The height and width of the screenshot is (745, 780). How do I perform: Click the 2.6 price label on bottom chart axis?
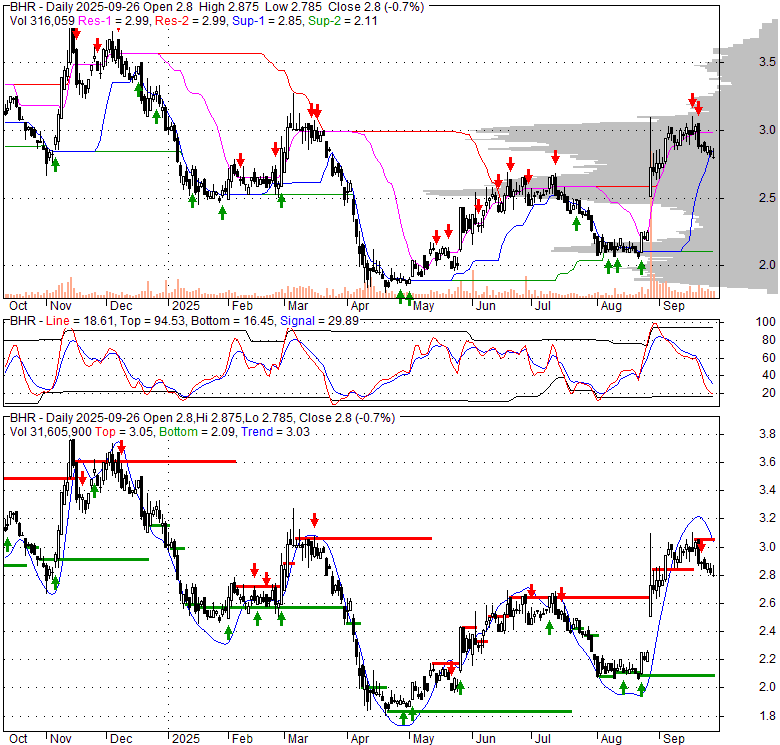tap(767, 603)
